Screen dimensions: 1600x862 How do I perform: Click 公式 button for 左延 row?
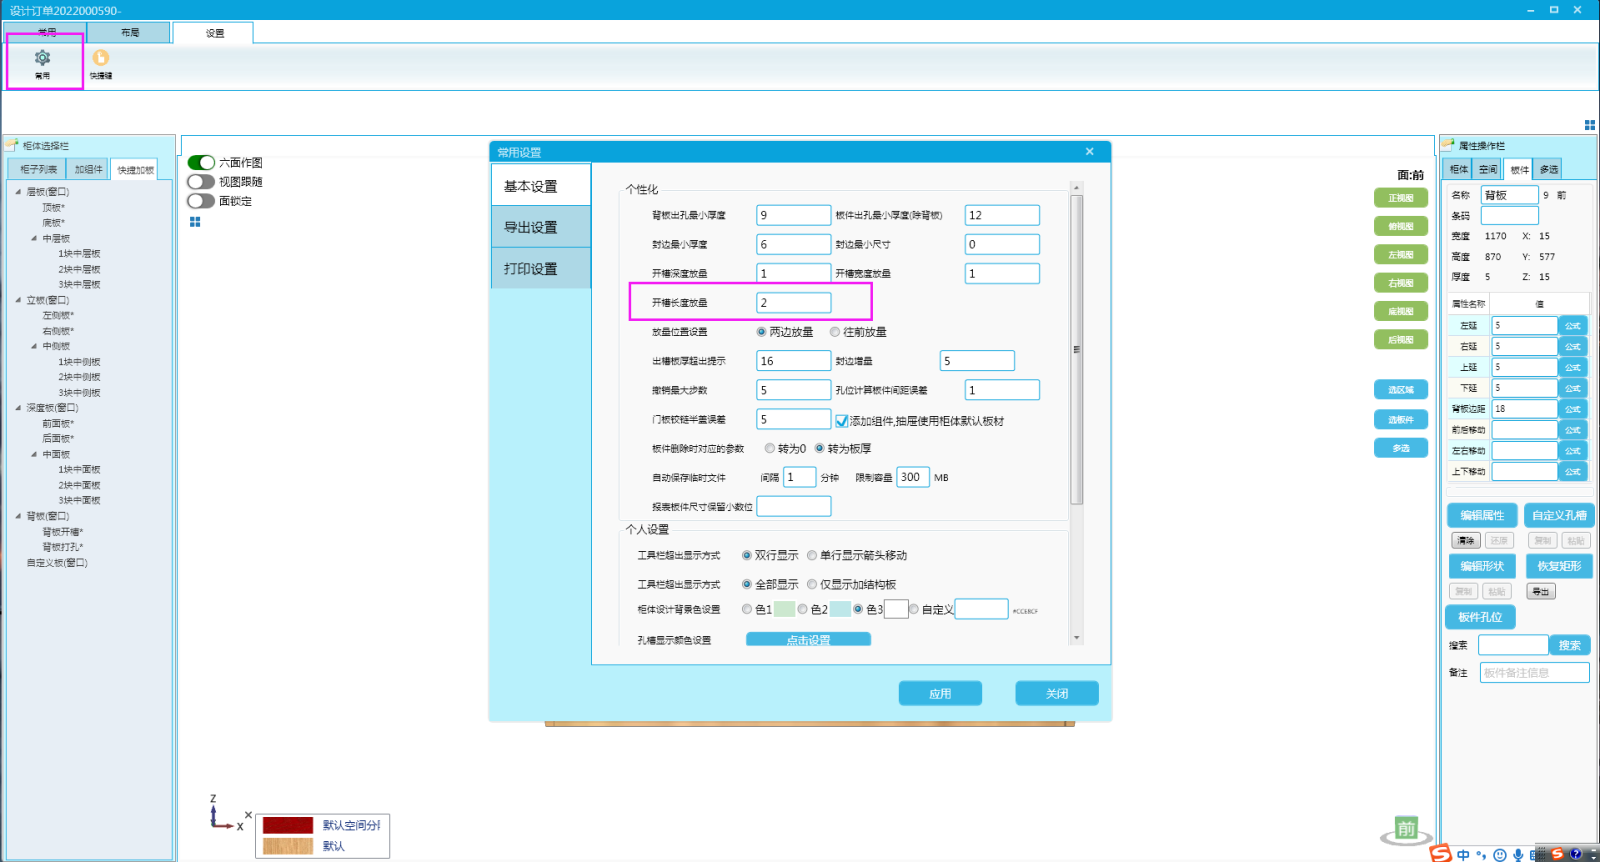(1572, 326)
